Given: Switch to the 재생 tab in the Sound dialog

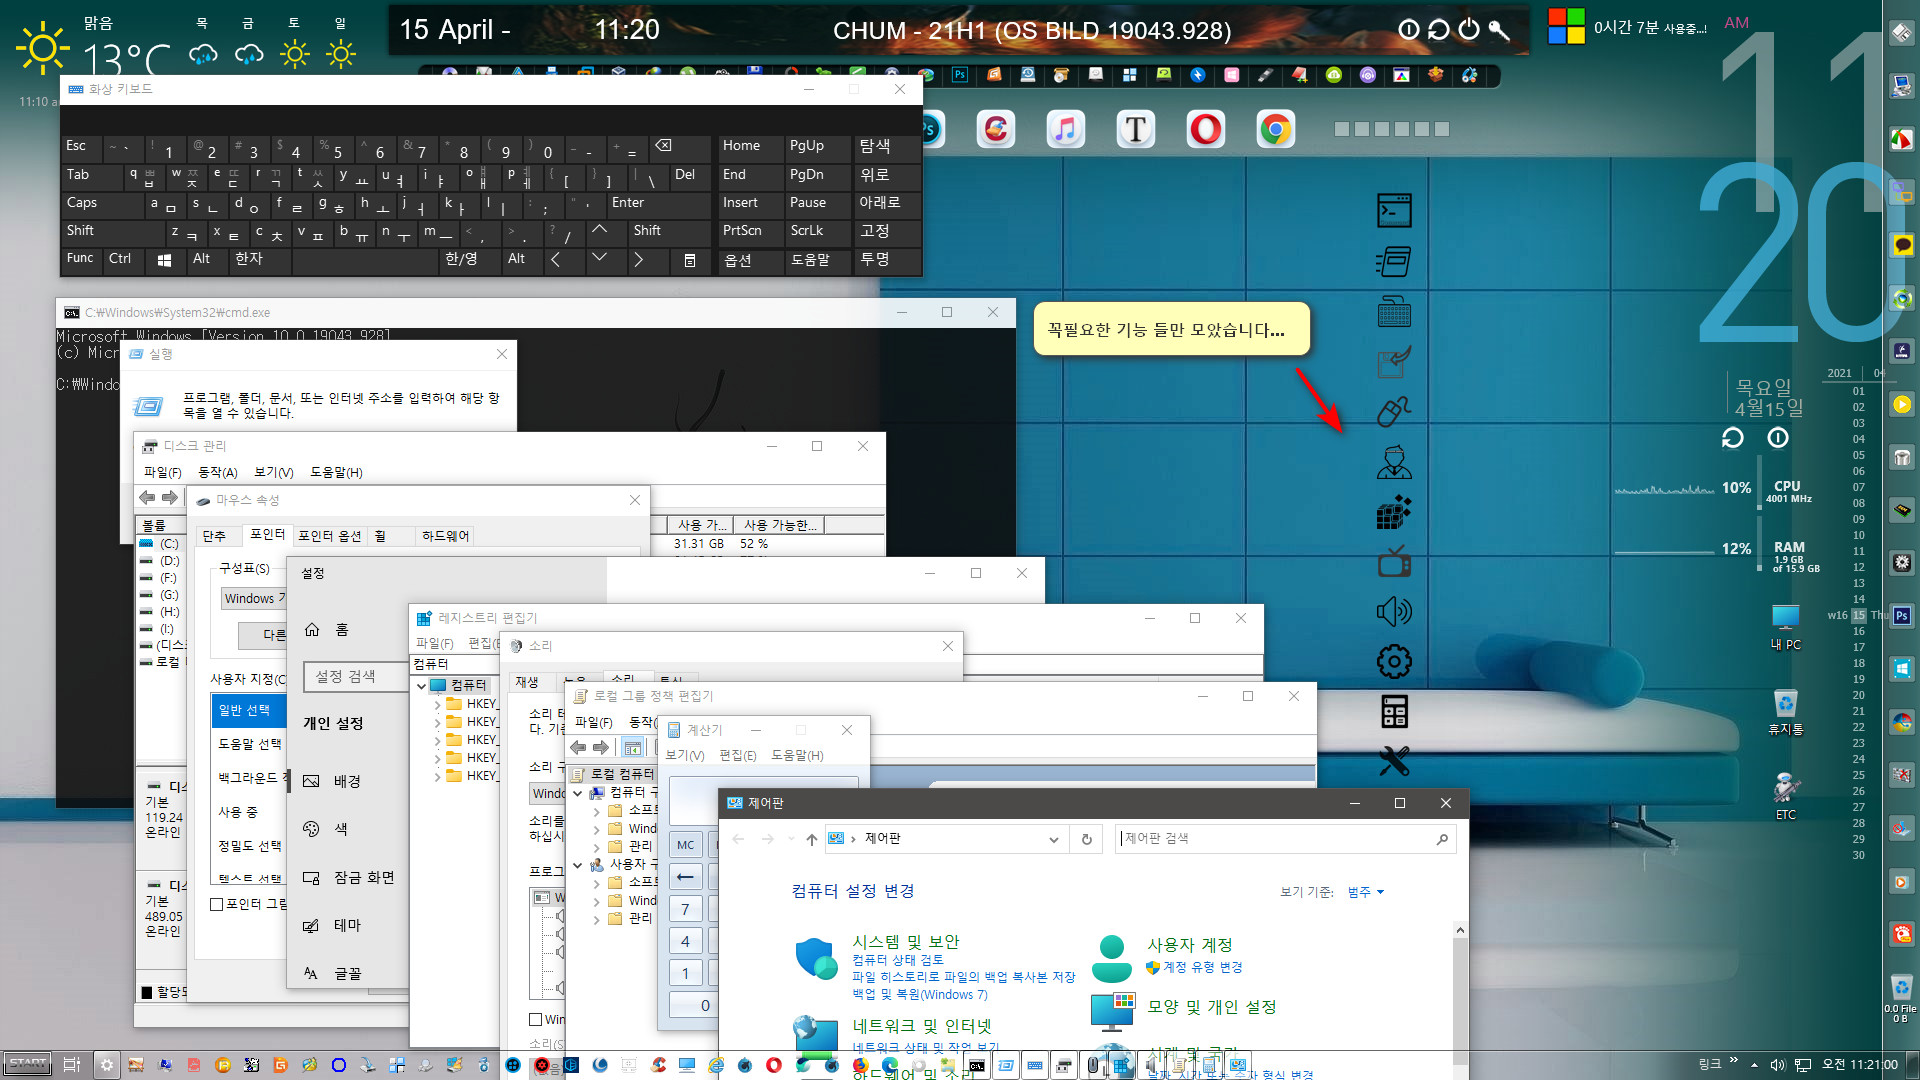Looking at the screenshot, I should [x=526, y=682].
